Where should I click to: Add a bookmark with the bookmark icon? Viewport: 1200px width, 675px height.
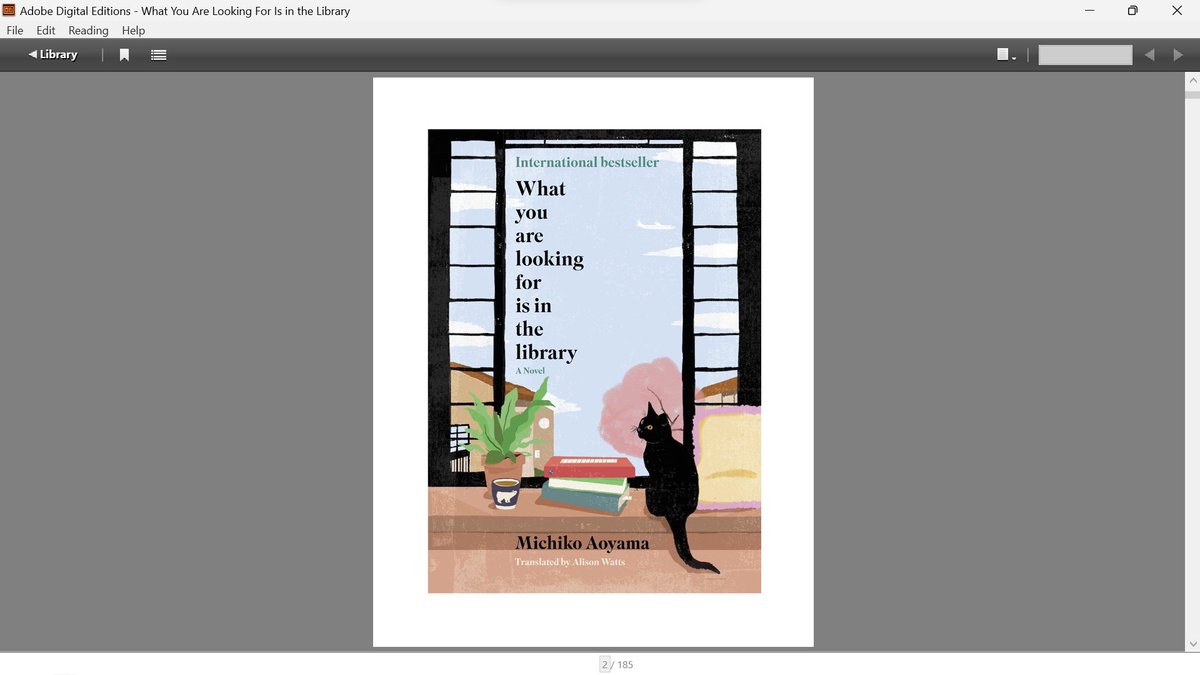coord(125,55)
